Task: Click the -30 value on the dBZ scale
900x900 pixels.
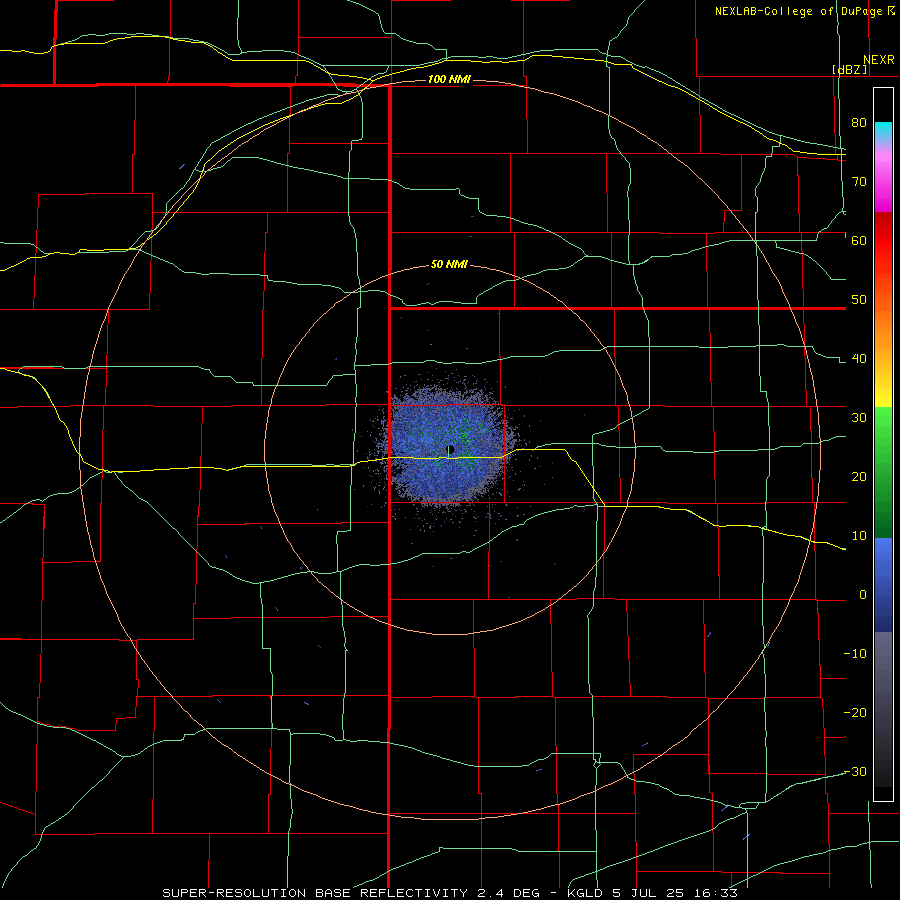Action: 855,772
